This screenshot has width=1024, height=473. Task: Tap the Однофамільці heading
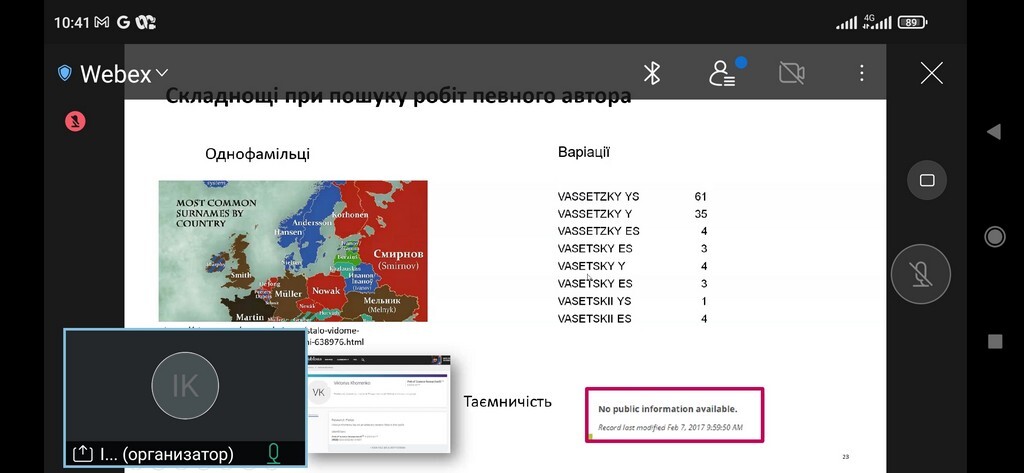pos(257,154)
